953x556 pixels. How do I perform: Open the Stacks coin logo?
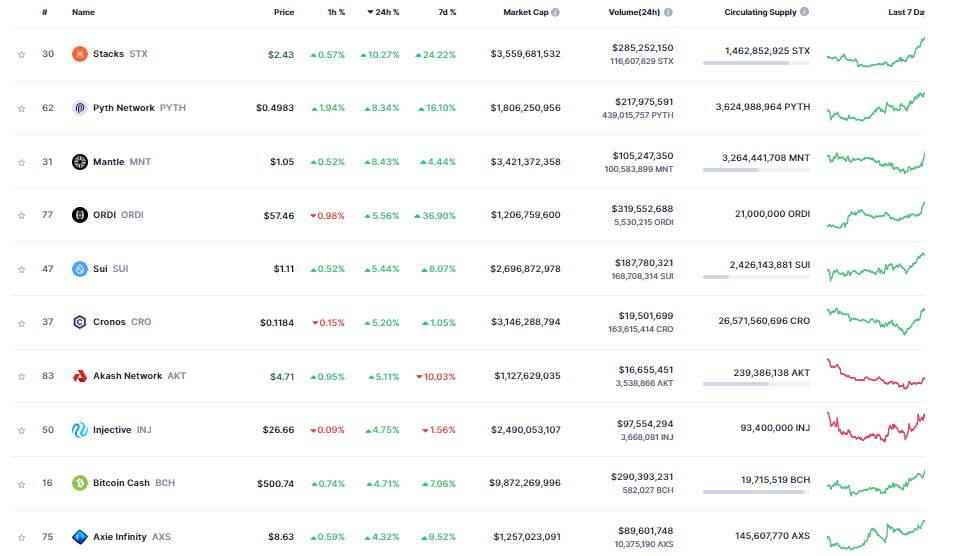pyautogui.click(x=80, y=54)
